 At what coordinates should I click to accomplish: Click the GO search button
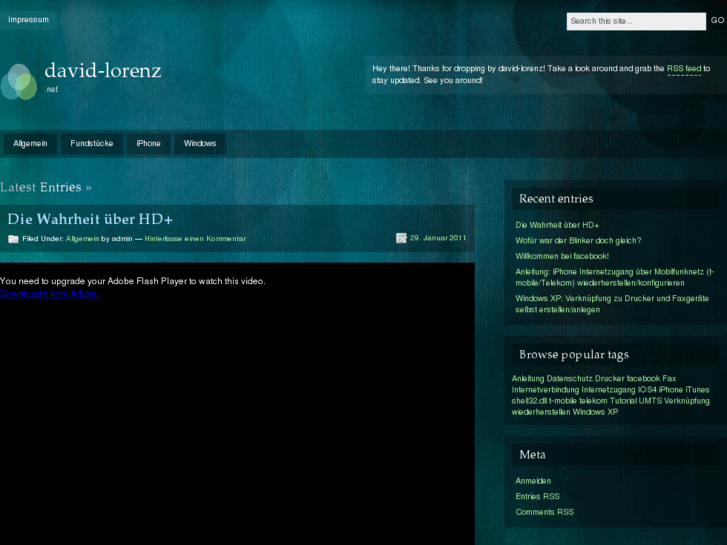click(717, 20)
